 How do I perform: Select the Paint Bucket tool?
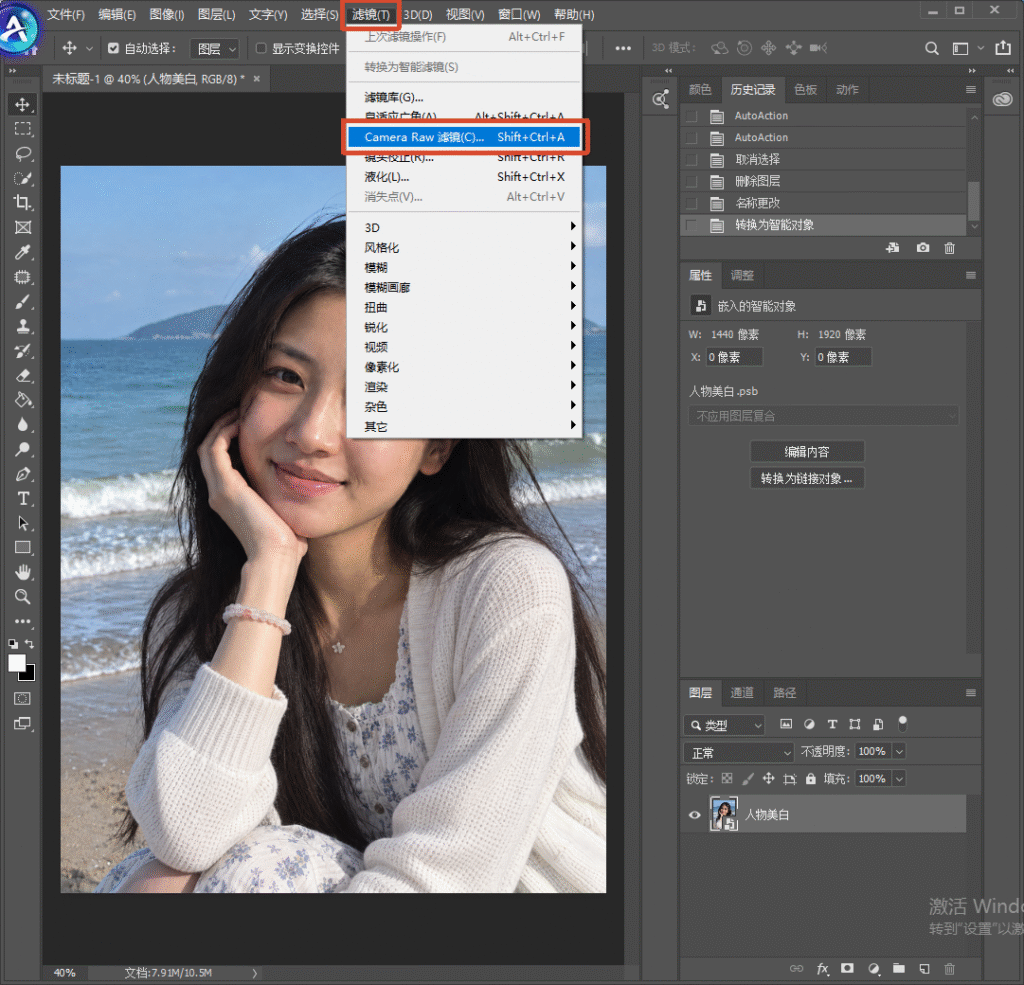[23, 400]
